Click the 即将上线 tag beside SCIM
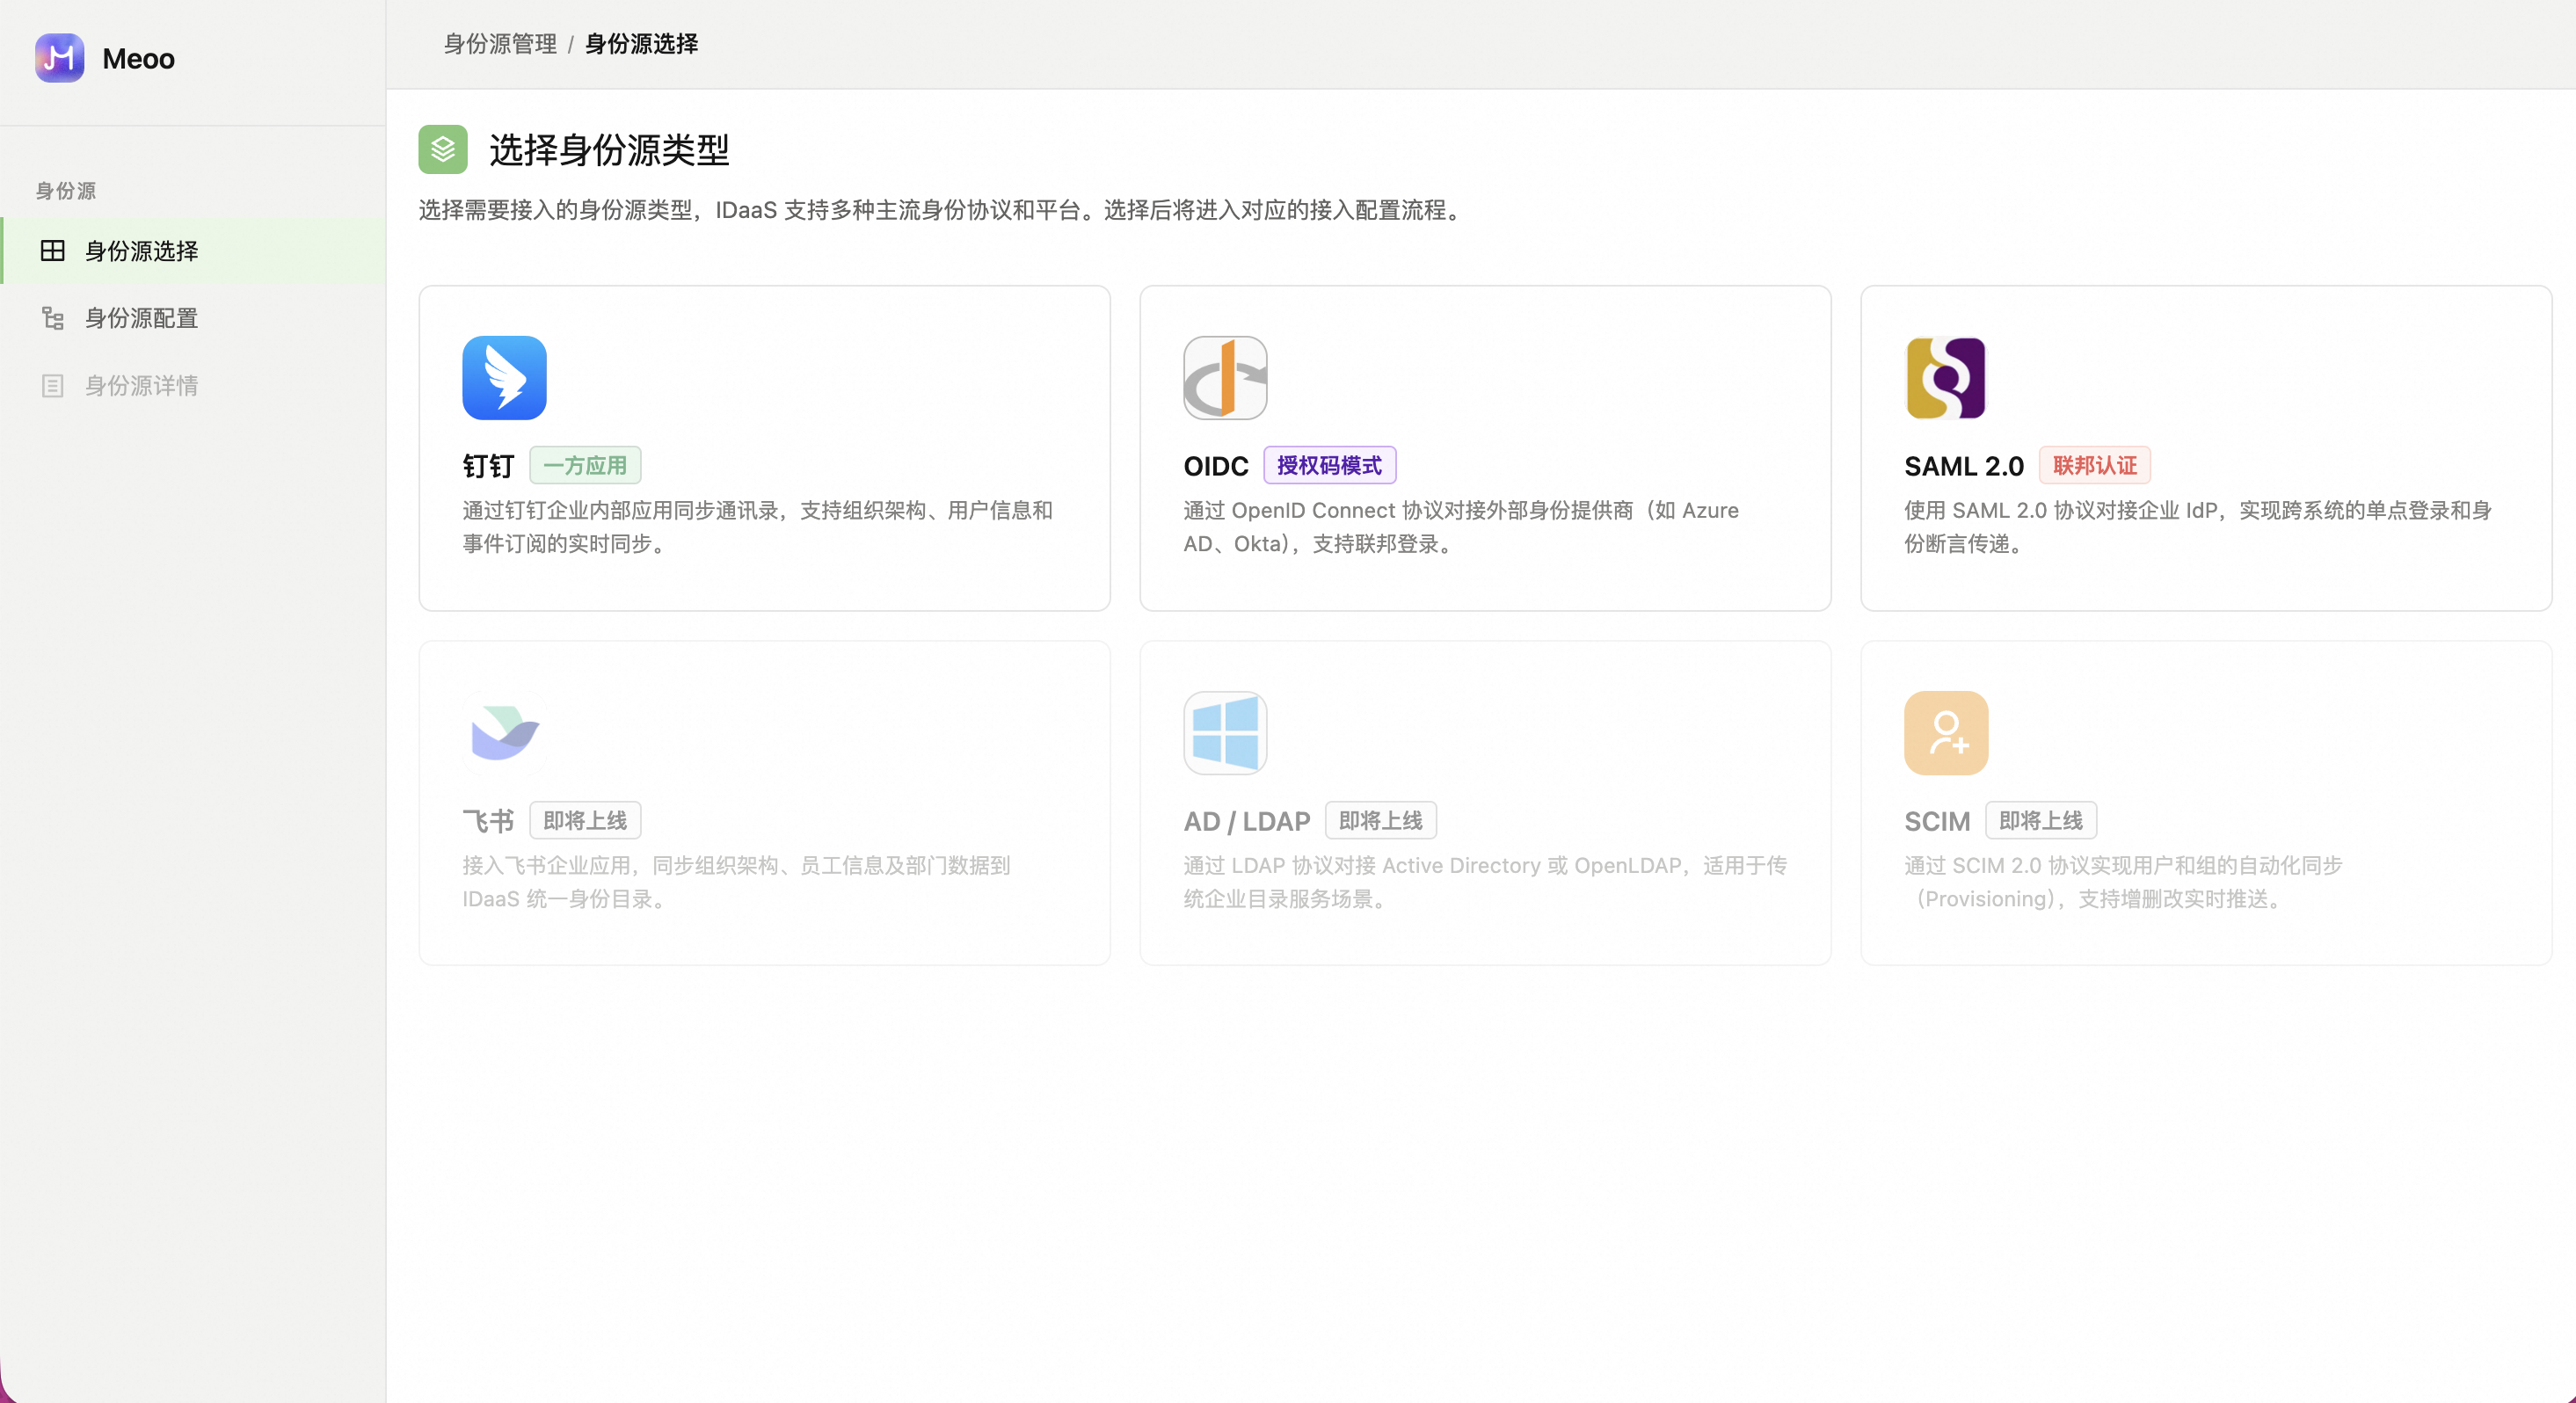The height and width of the screenshot is (1403, 2576). click(x=2041, y=821)
